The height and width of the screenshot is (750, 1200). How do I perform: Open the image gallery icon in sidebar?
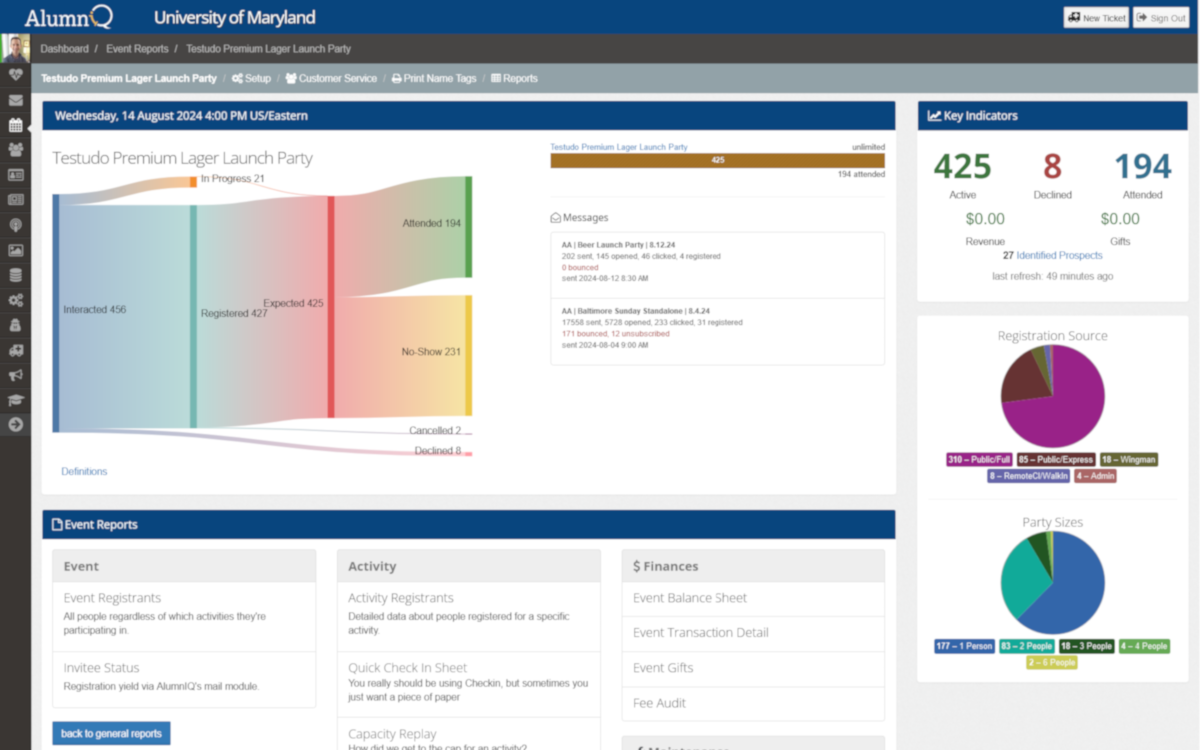[15, 250]
